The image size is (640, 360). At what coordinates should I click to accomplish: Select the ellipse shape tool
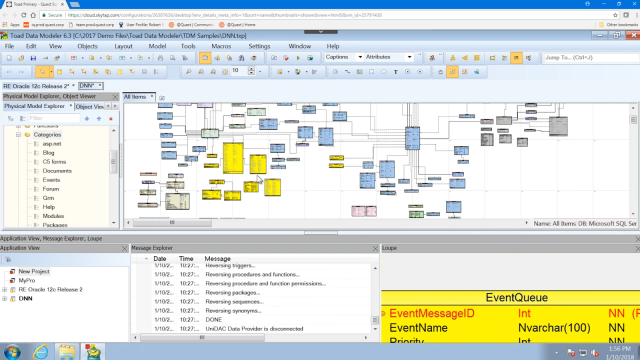pyautogui.click(x=384, y=72)
